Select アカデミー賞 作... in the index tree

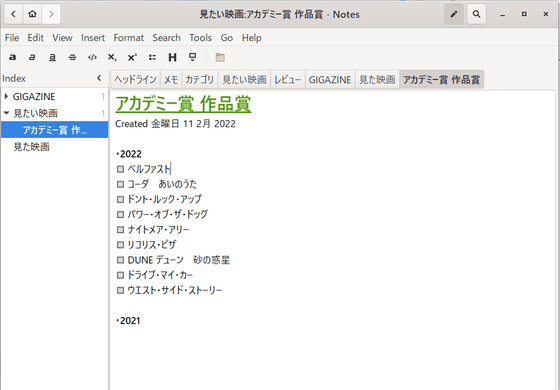(54, 130)
